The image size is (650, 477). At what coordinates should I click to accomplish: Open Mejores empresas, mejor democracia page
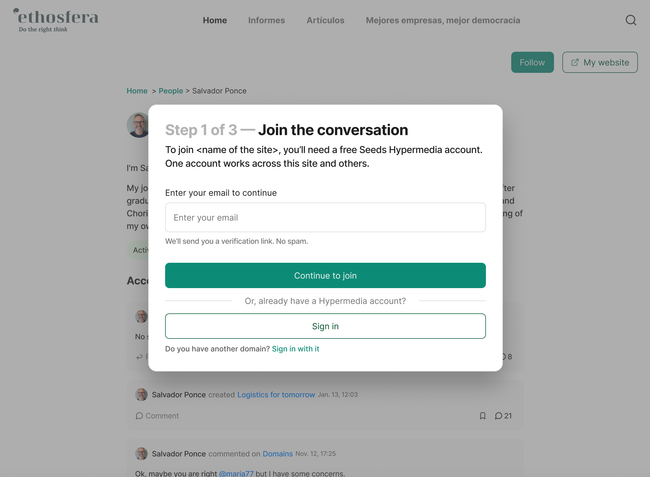coord(443,20)
